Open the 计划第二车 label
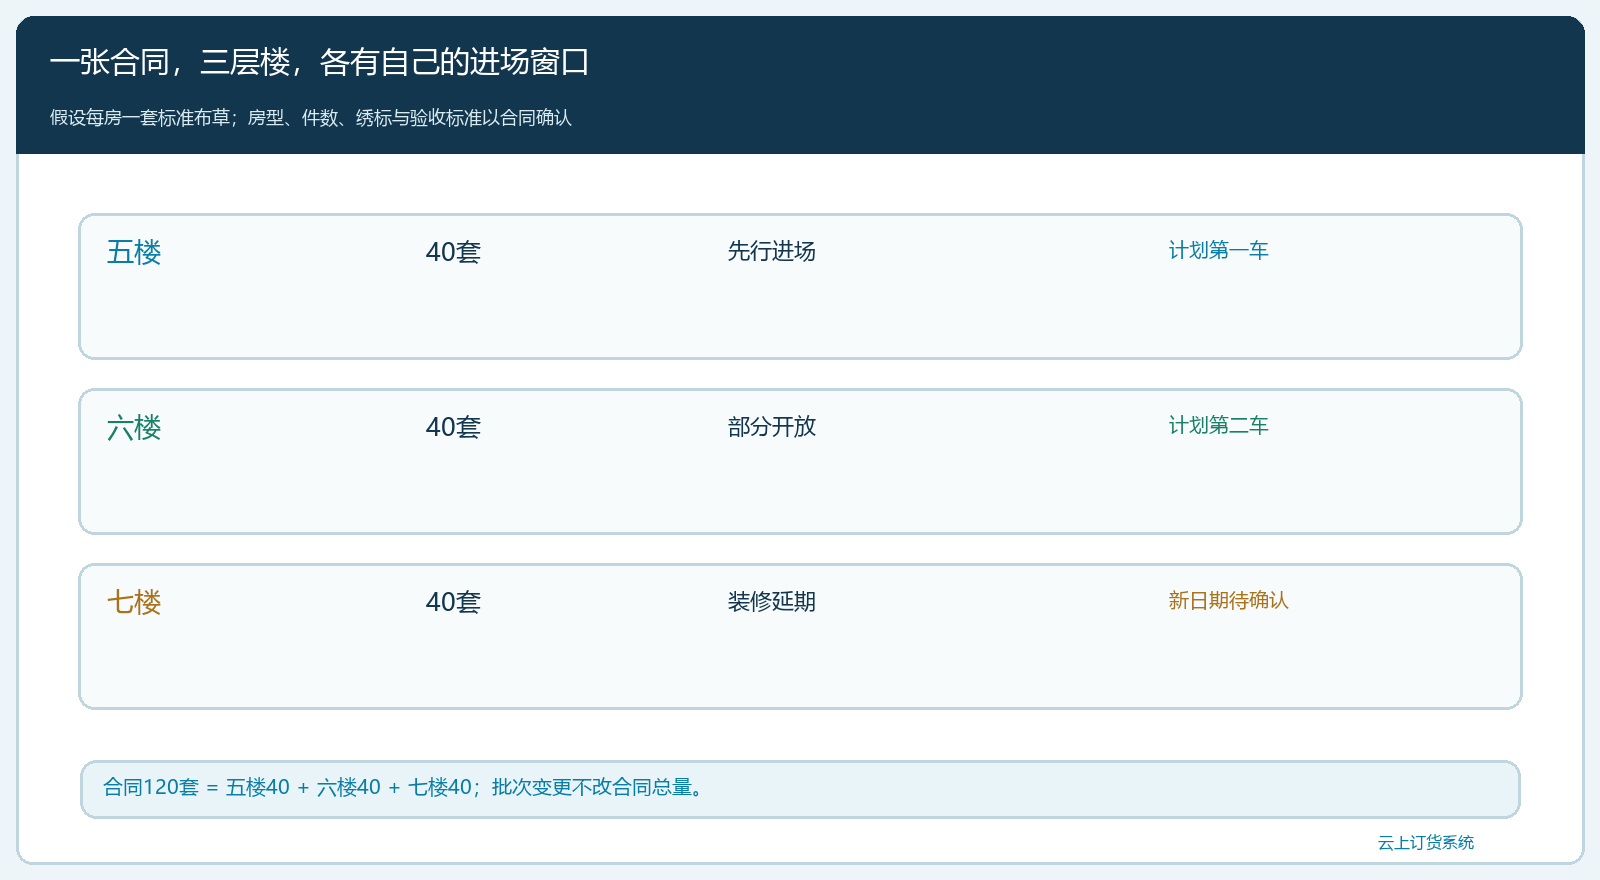The width and height of the screenshot is (1600, 880). 1218,425
